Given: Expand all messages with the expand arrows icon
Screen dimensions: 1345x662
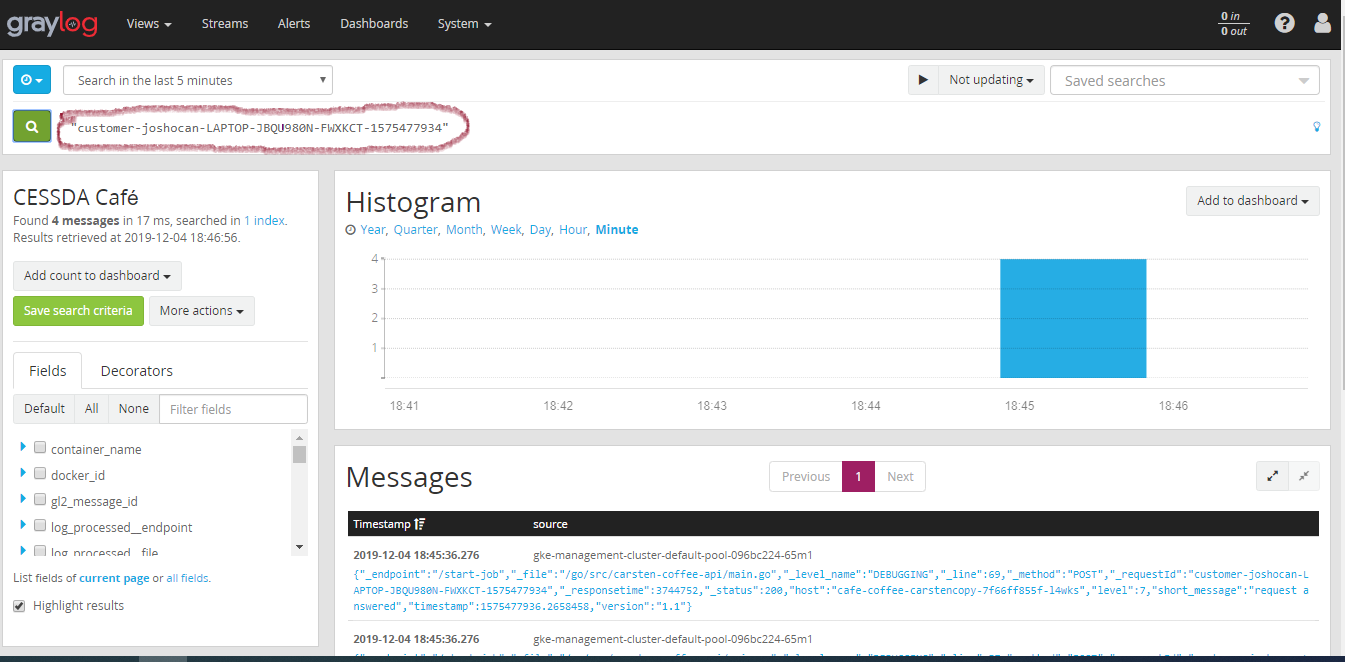Looking at the screenshot, I should (x=1272, y=476).
